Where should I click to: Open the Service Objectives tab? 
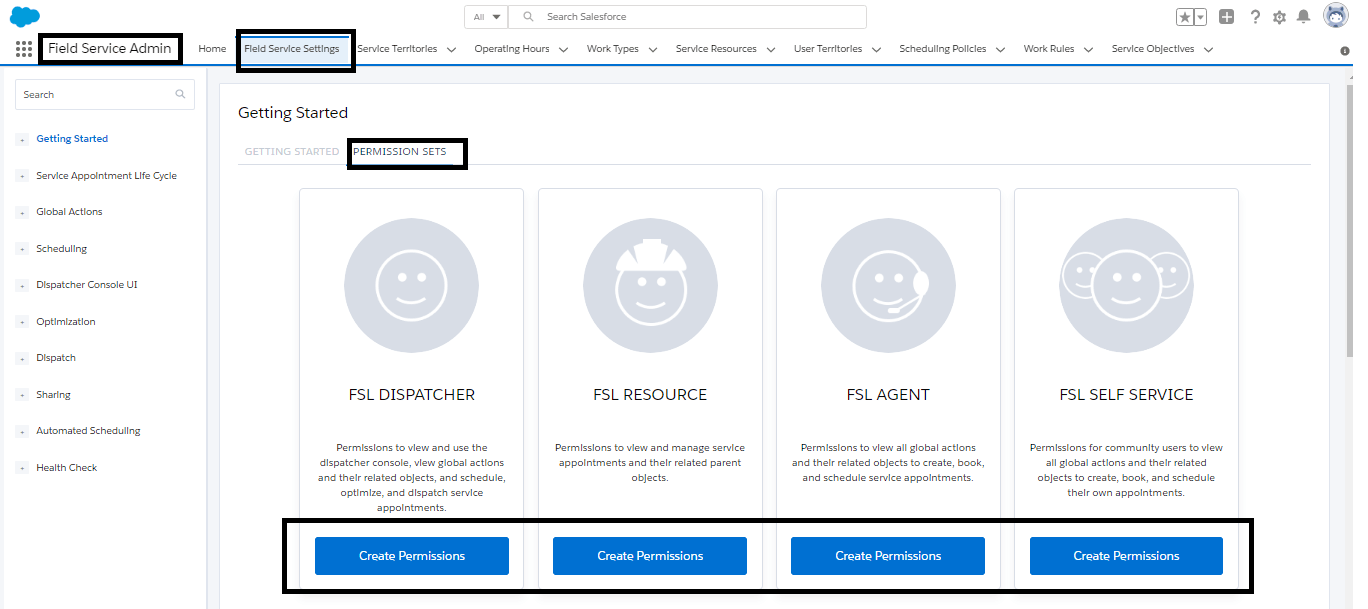(1153, 49)
